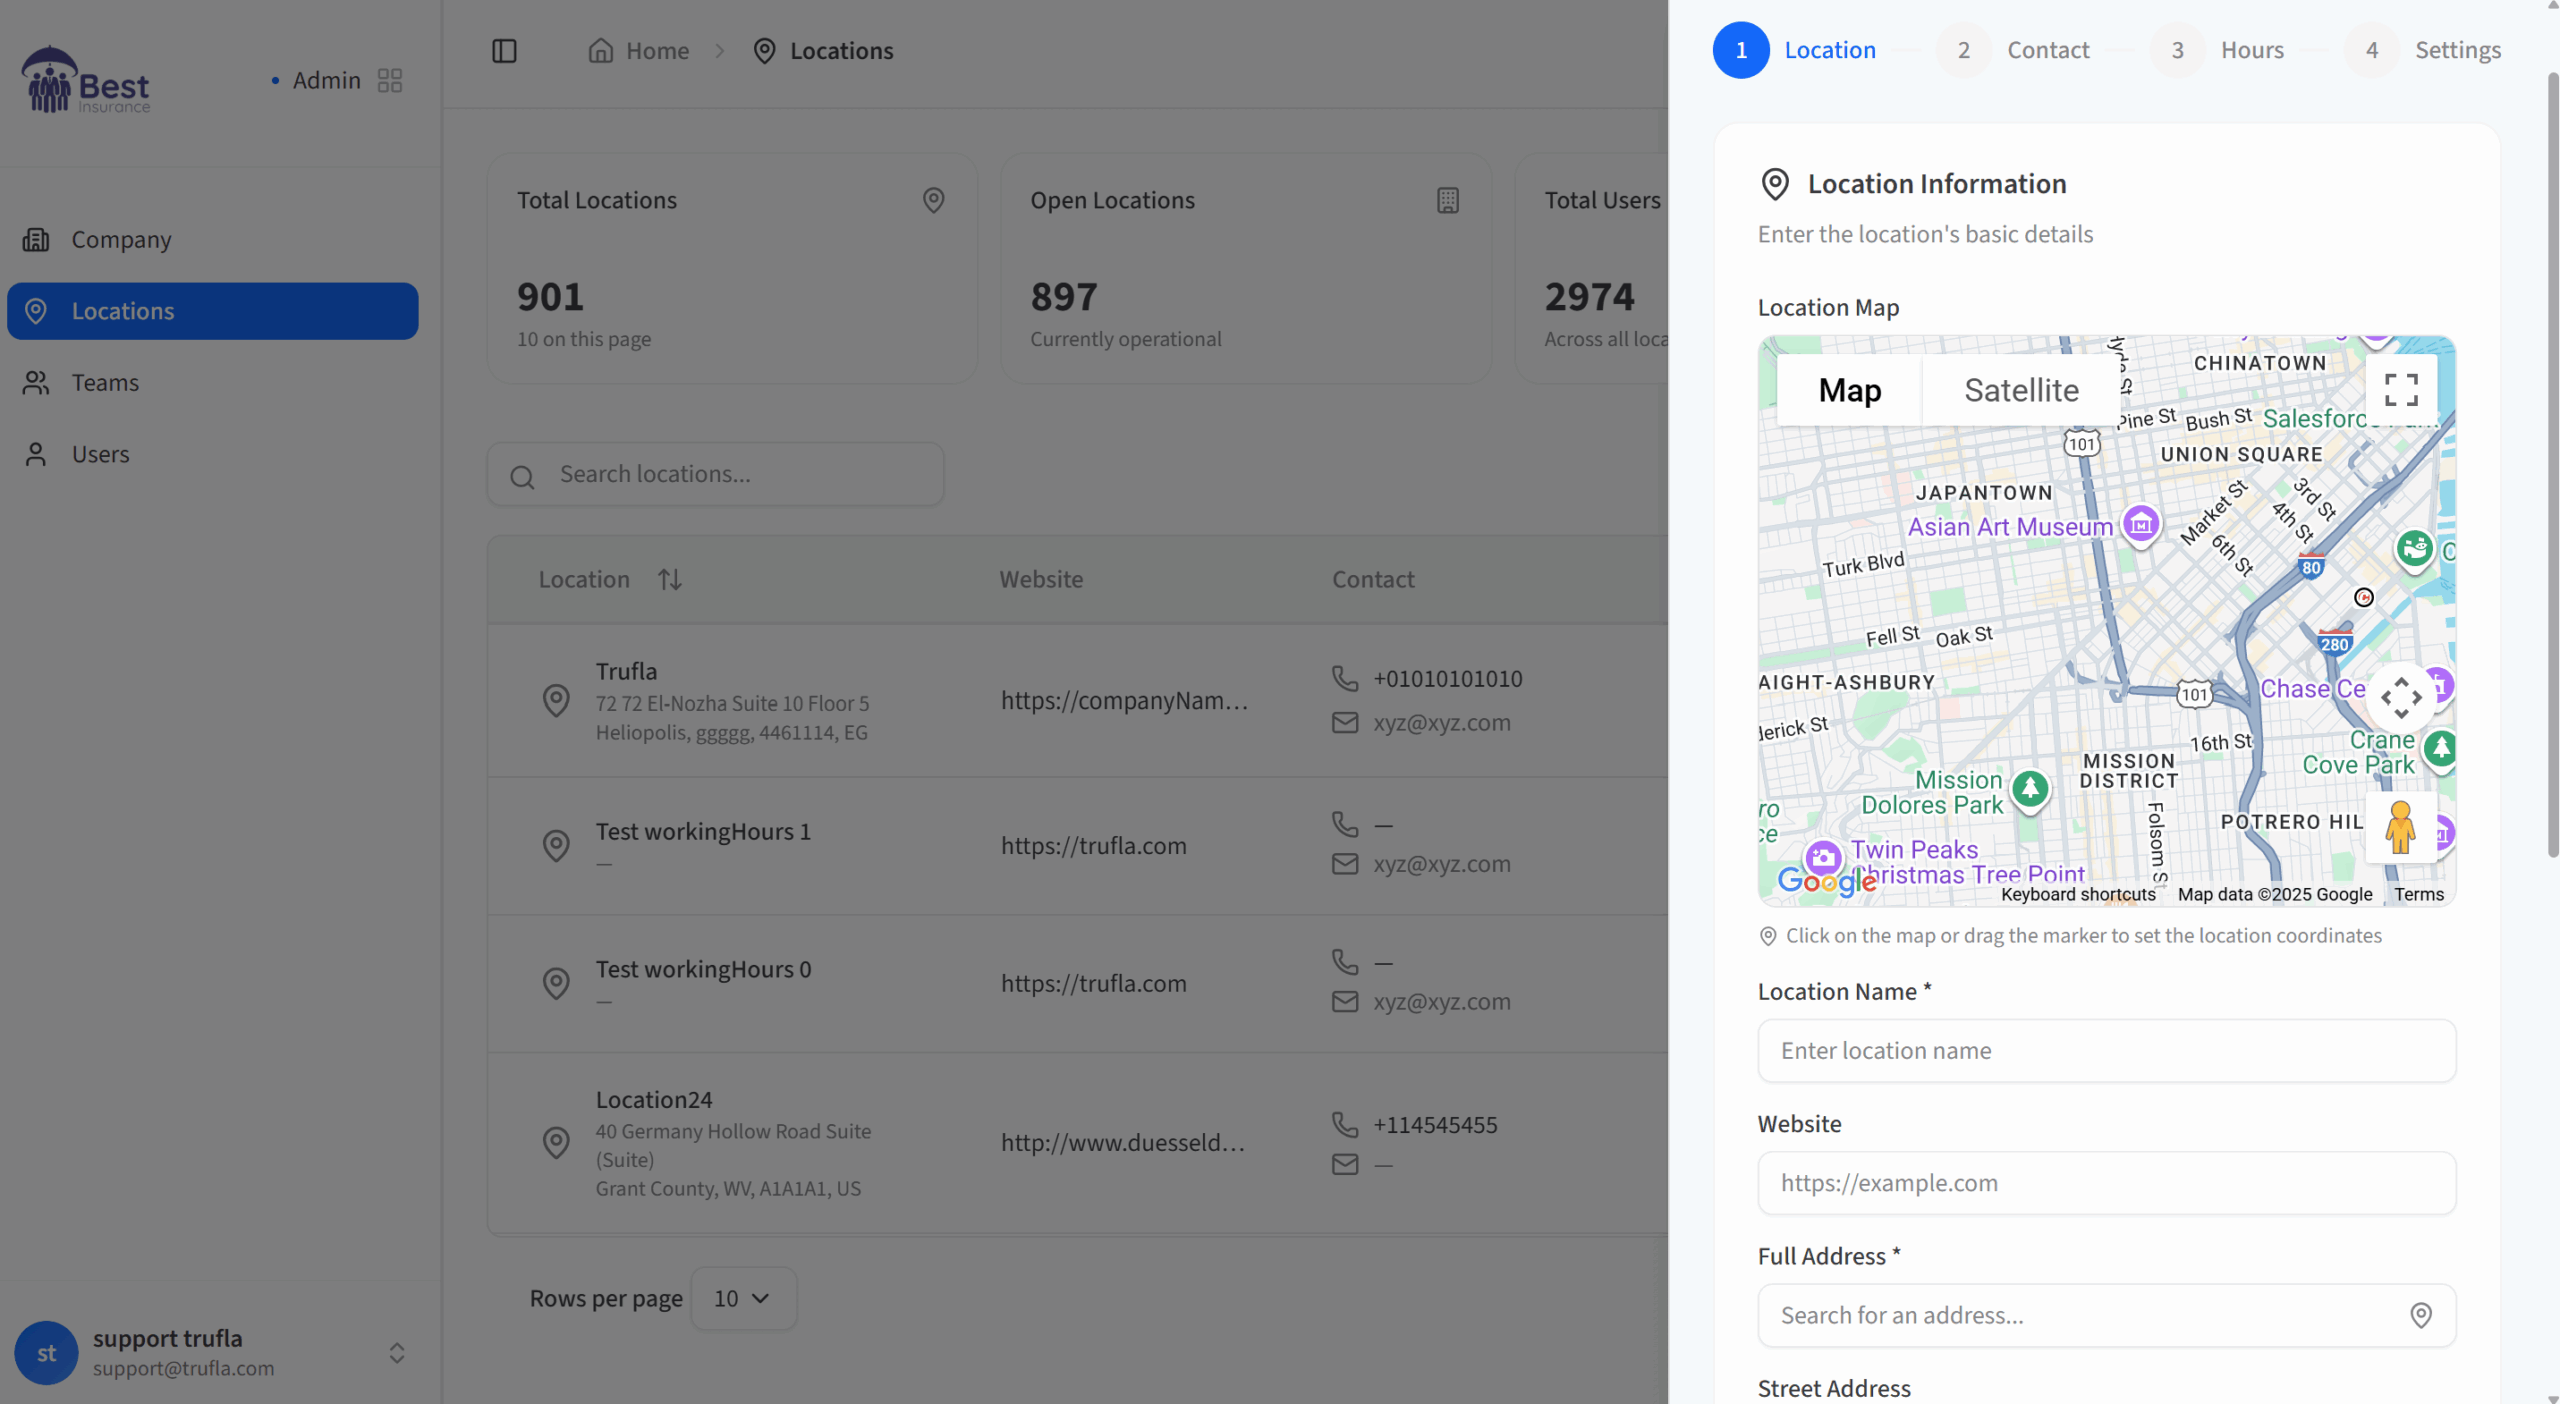2560x1404 pixels.
Task: Open the map Terms link
Action: point(2418,894)
